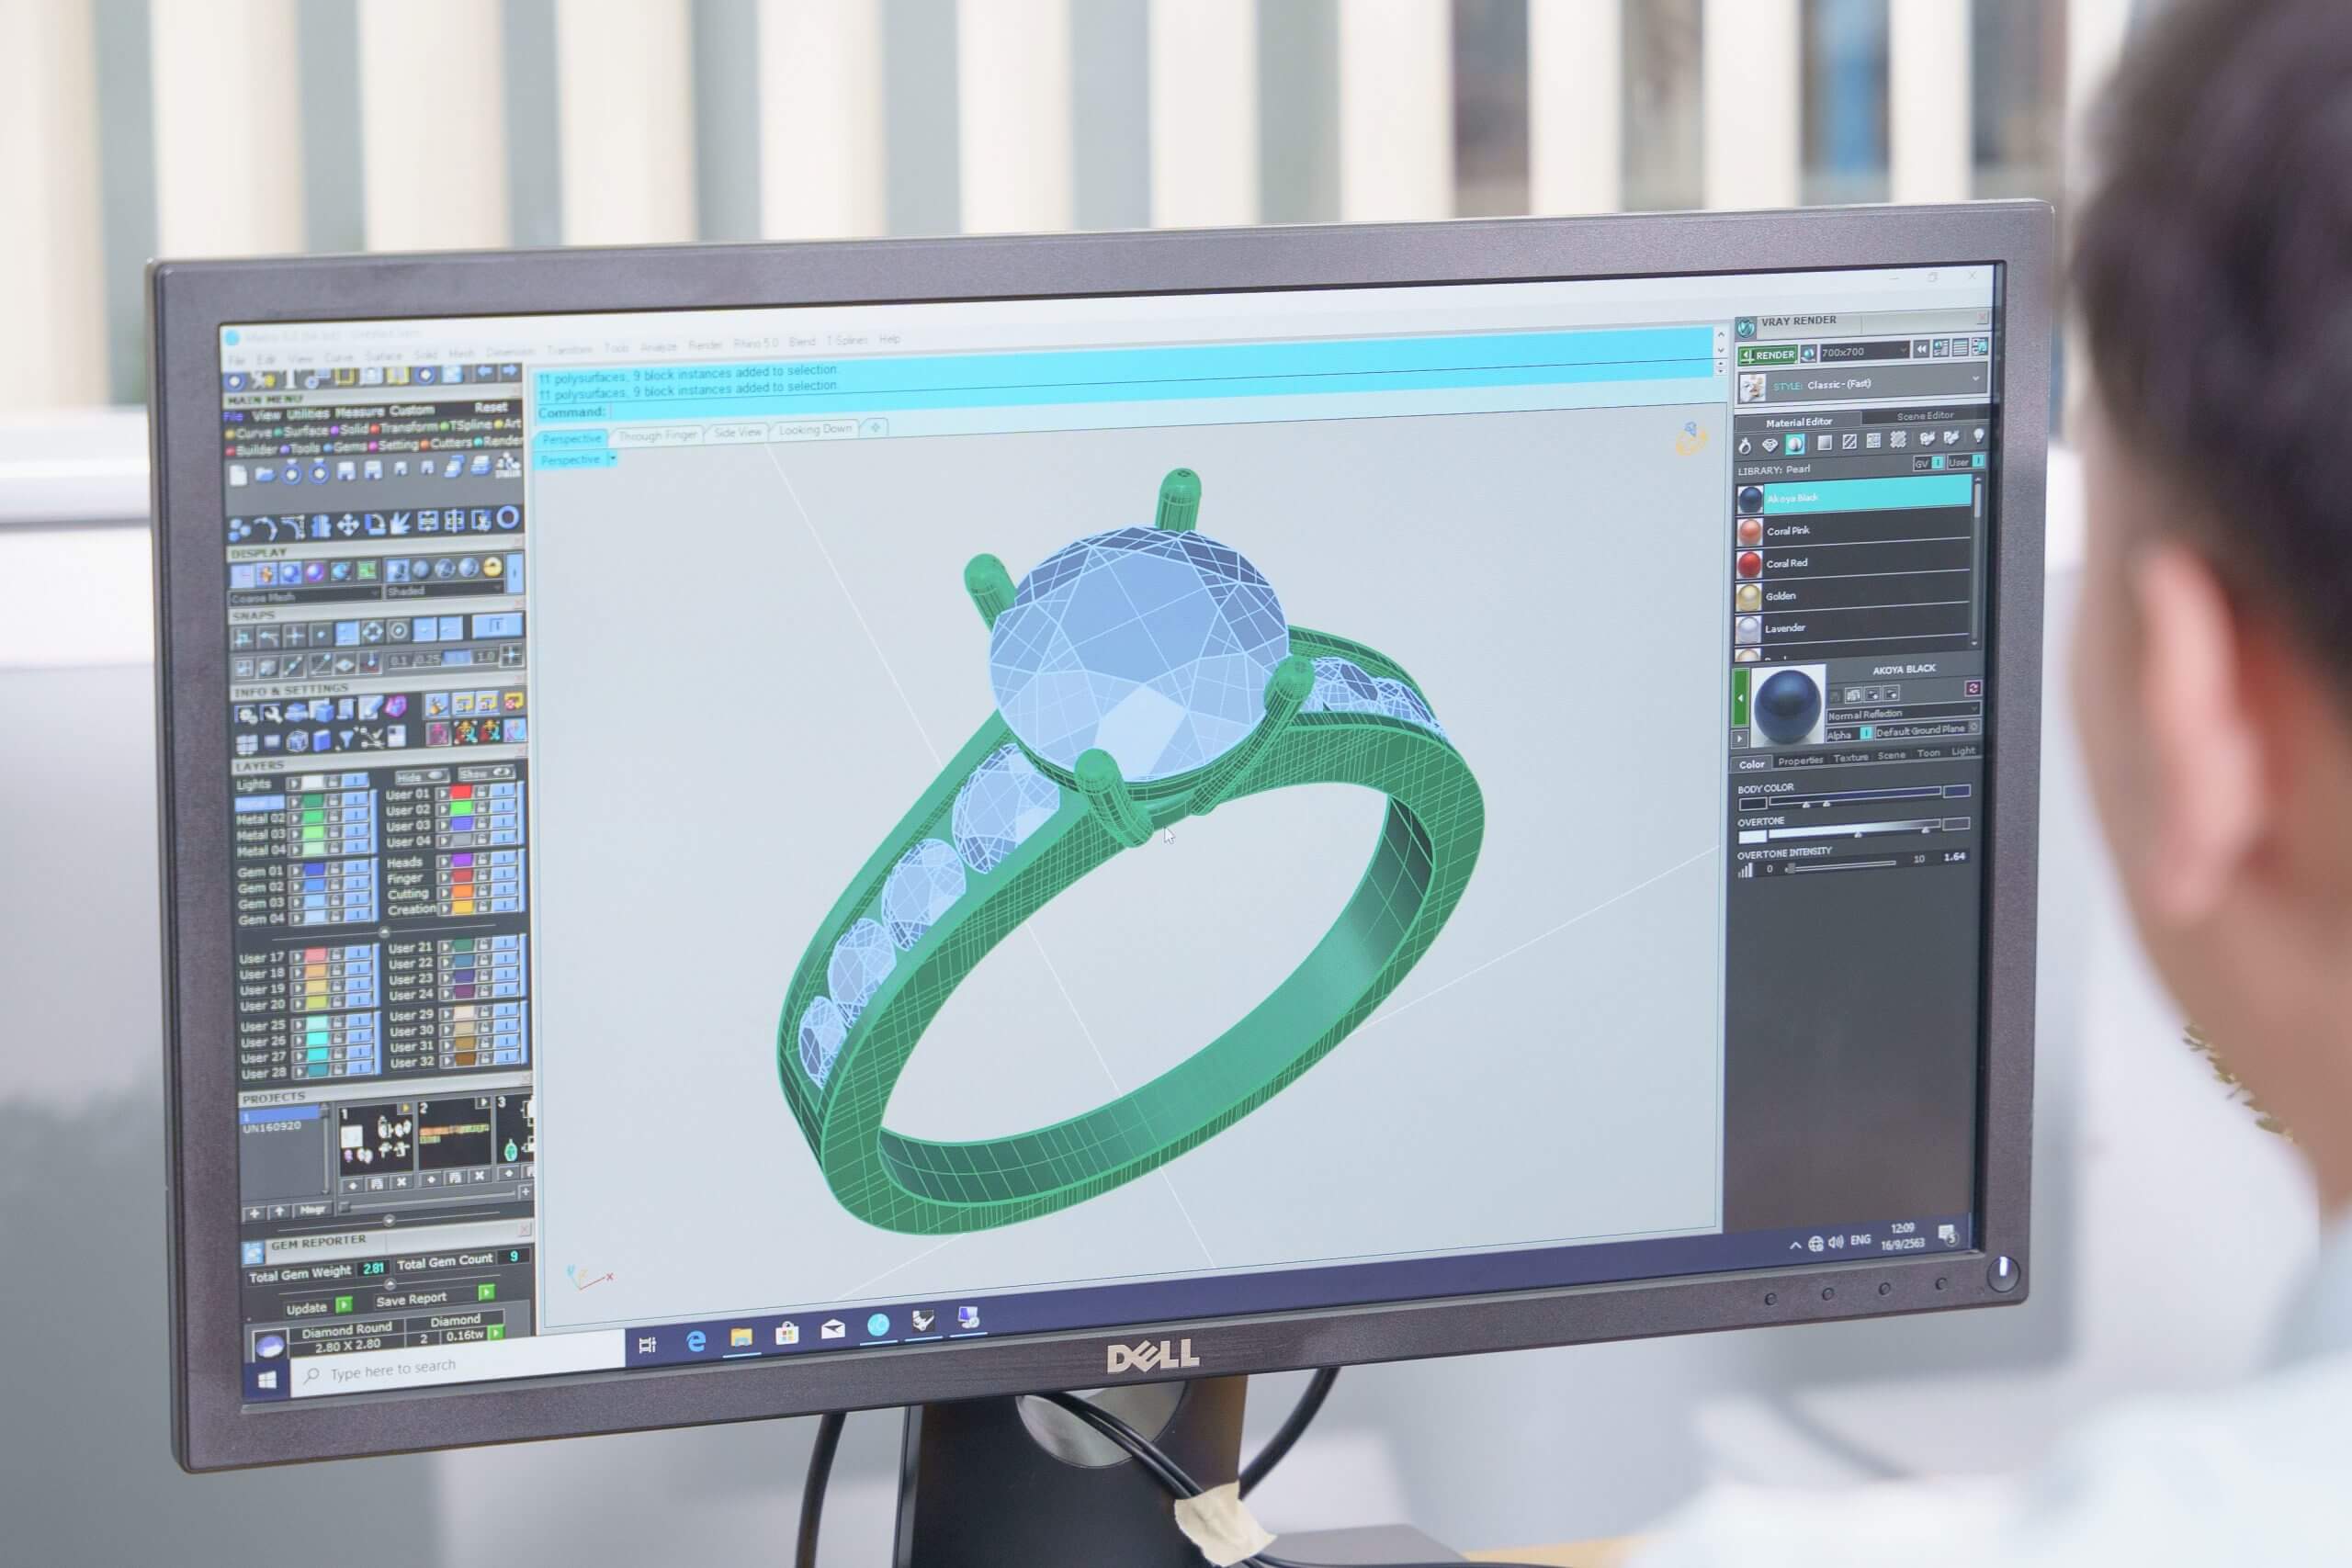Click the Update button in Gem Reporter

click(306, 1308)
